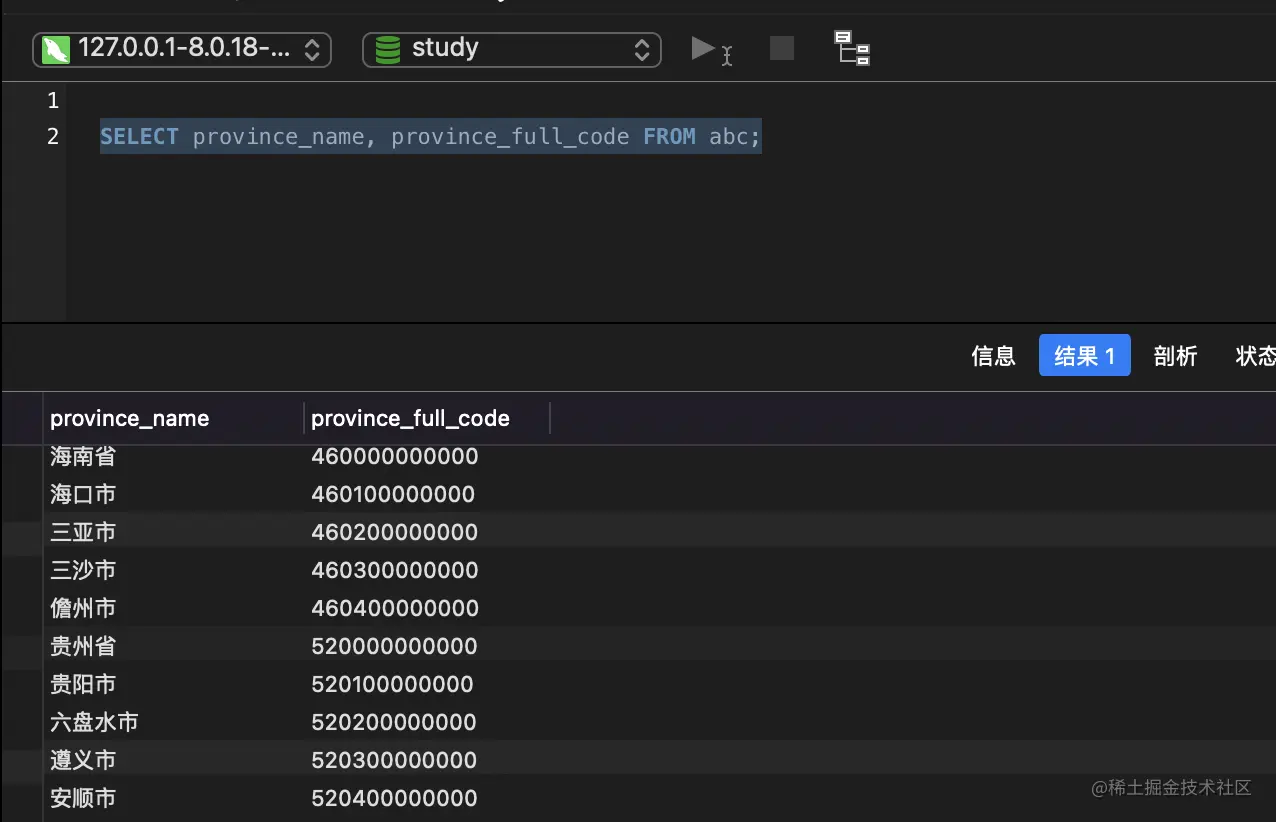The width and height of the screenshot is (1276, 822).
Task: Click the code cell 460300000000
Action: point(395,570)
